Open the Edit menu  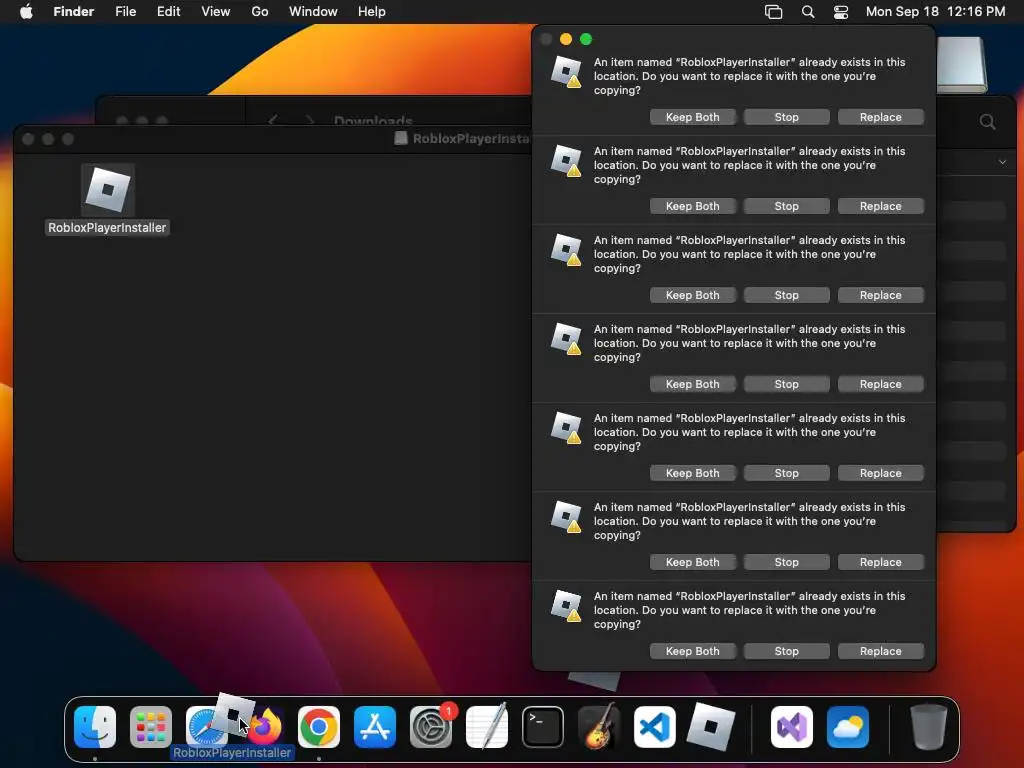pyautogui.click(x=168, y=12)
